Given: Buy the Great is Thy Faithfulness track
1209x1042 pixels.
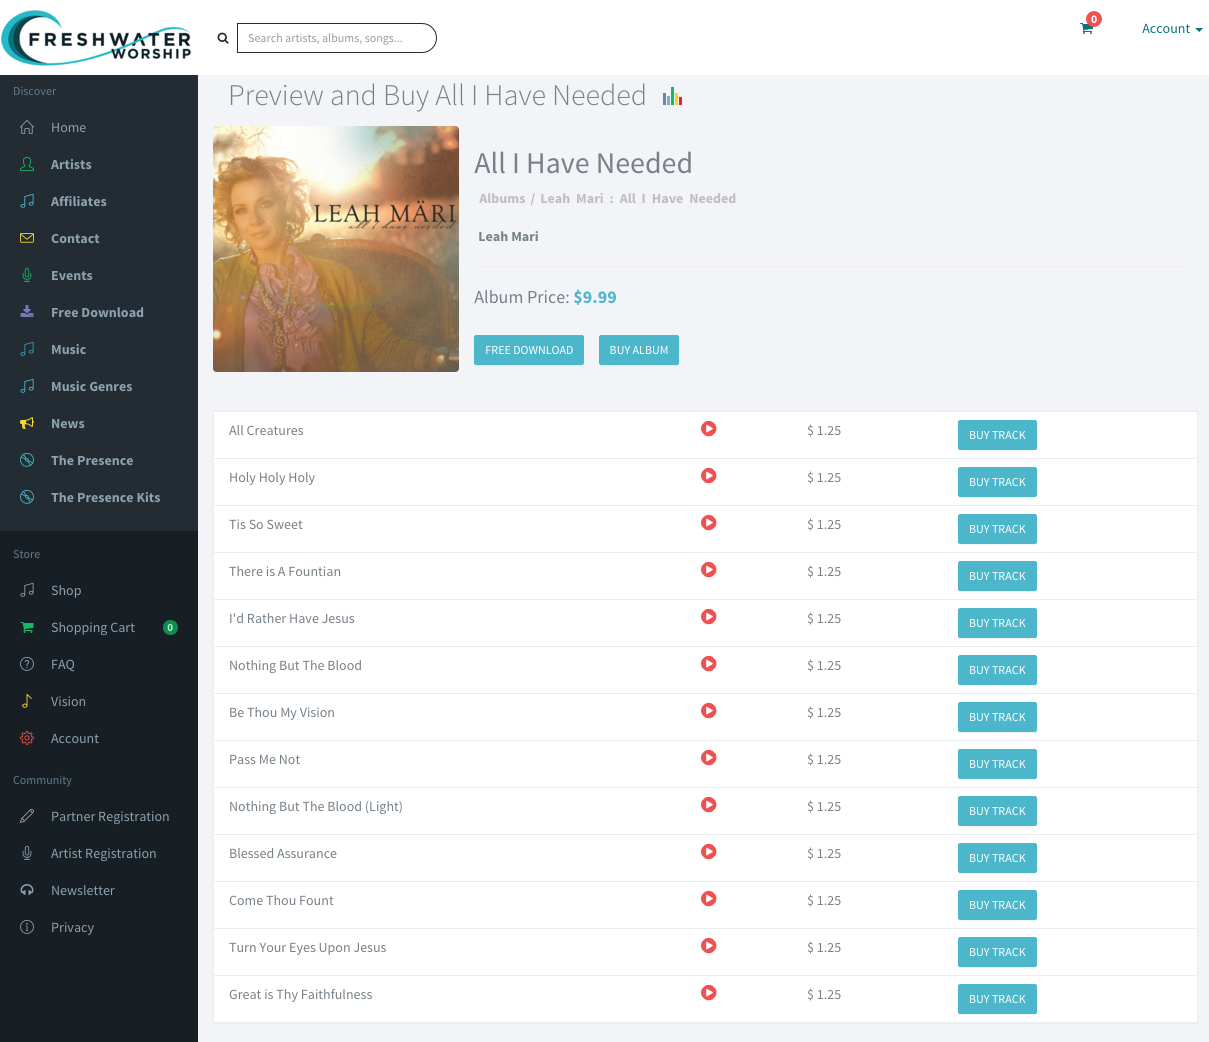Looking at the screenshot, I should pos(997,999).
